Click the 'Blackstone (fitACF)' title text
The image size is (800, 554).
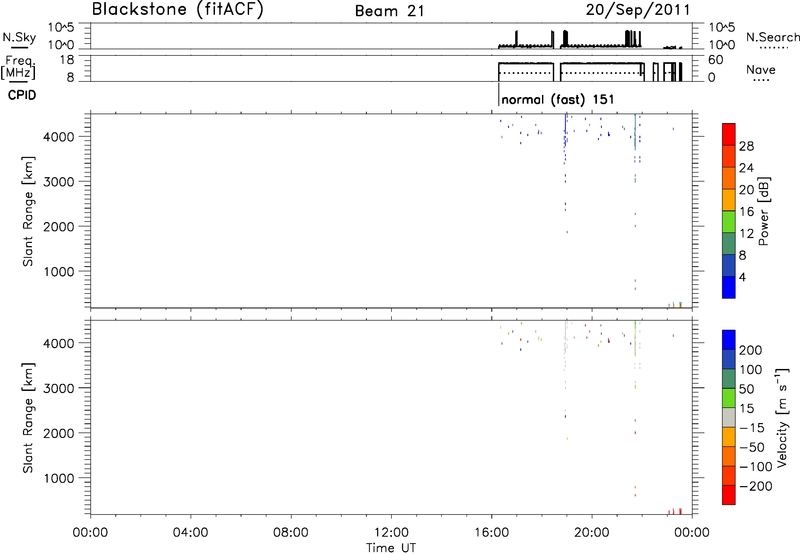(178, 9)
